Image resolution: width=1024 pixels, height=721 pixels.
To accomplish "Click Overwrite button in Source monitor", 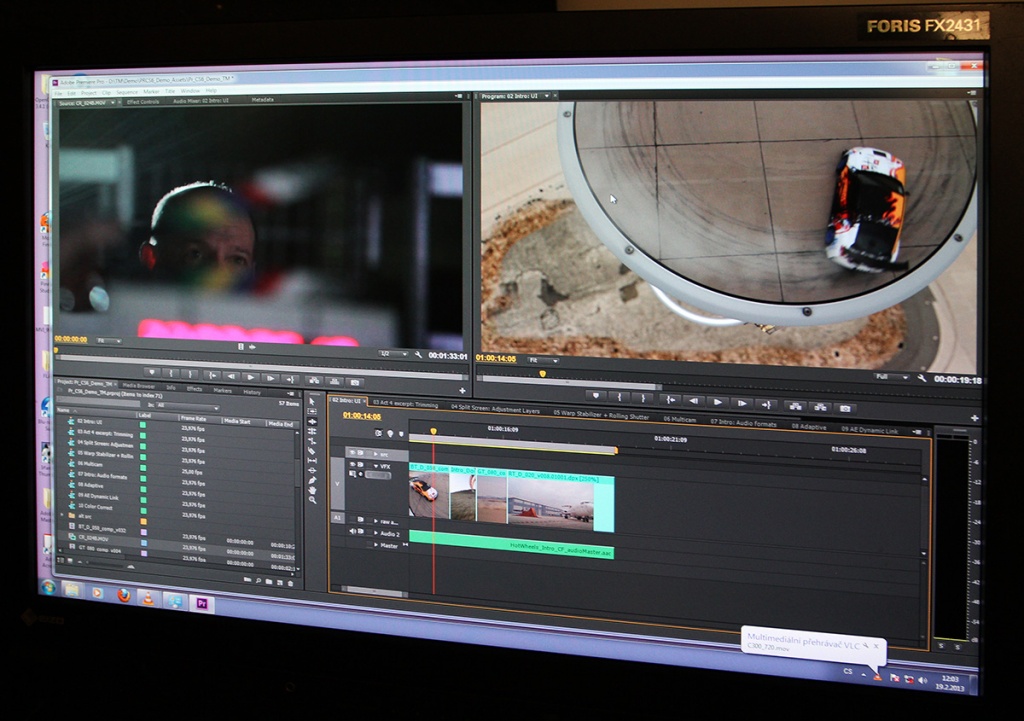I will click(334, 381).
